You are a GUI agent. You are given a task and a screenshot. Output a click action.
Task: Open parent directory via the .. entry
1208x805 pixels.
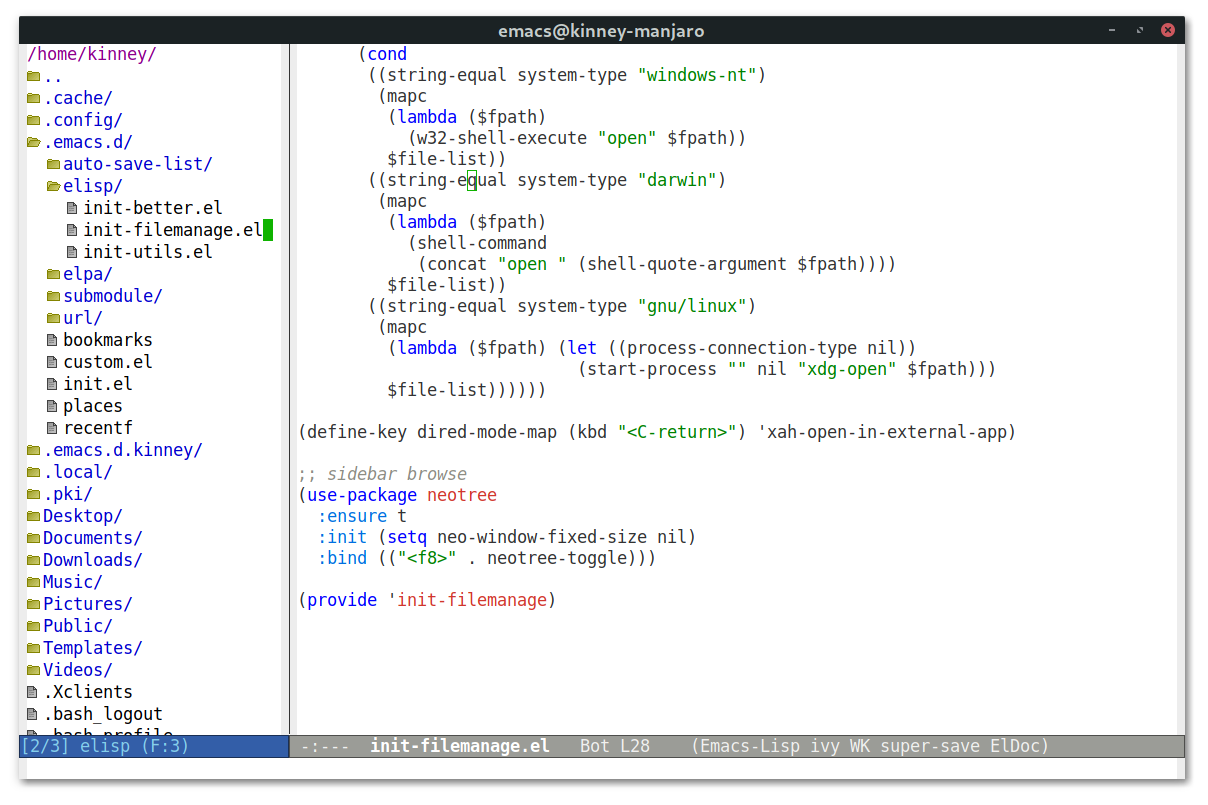pyautogui.click(x=54, y=76)
